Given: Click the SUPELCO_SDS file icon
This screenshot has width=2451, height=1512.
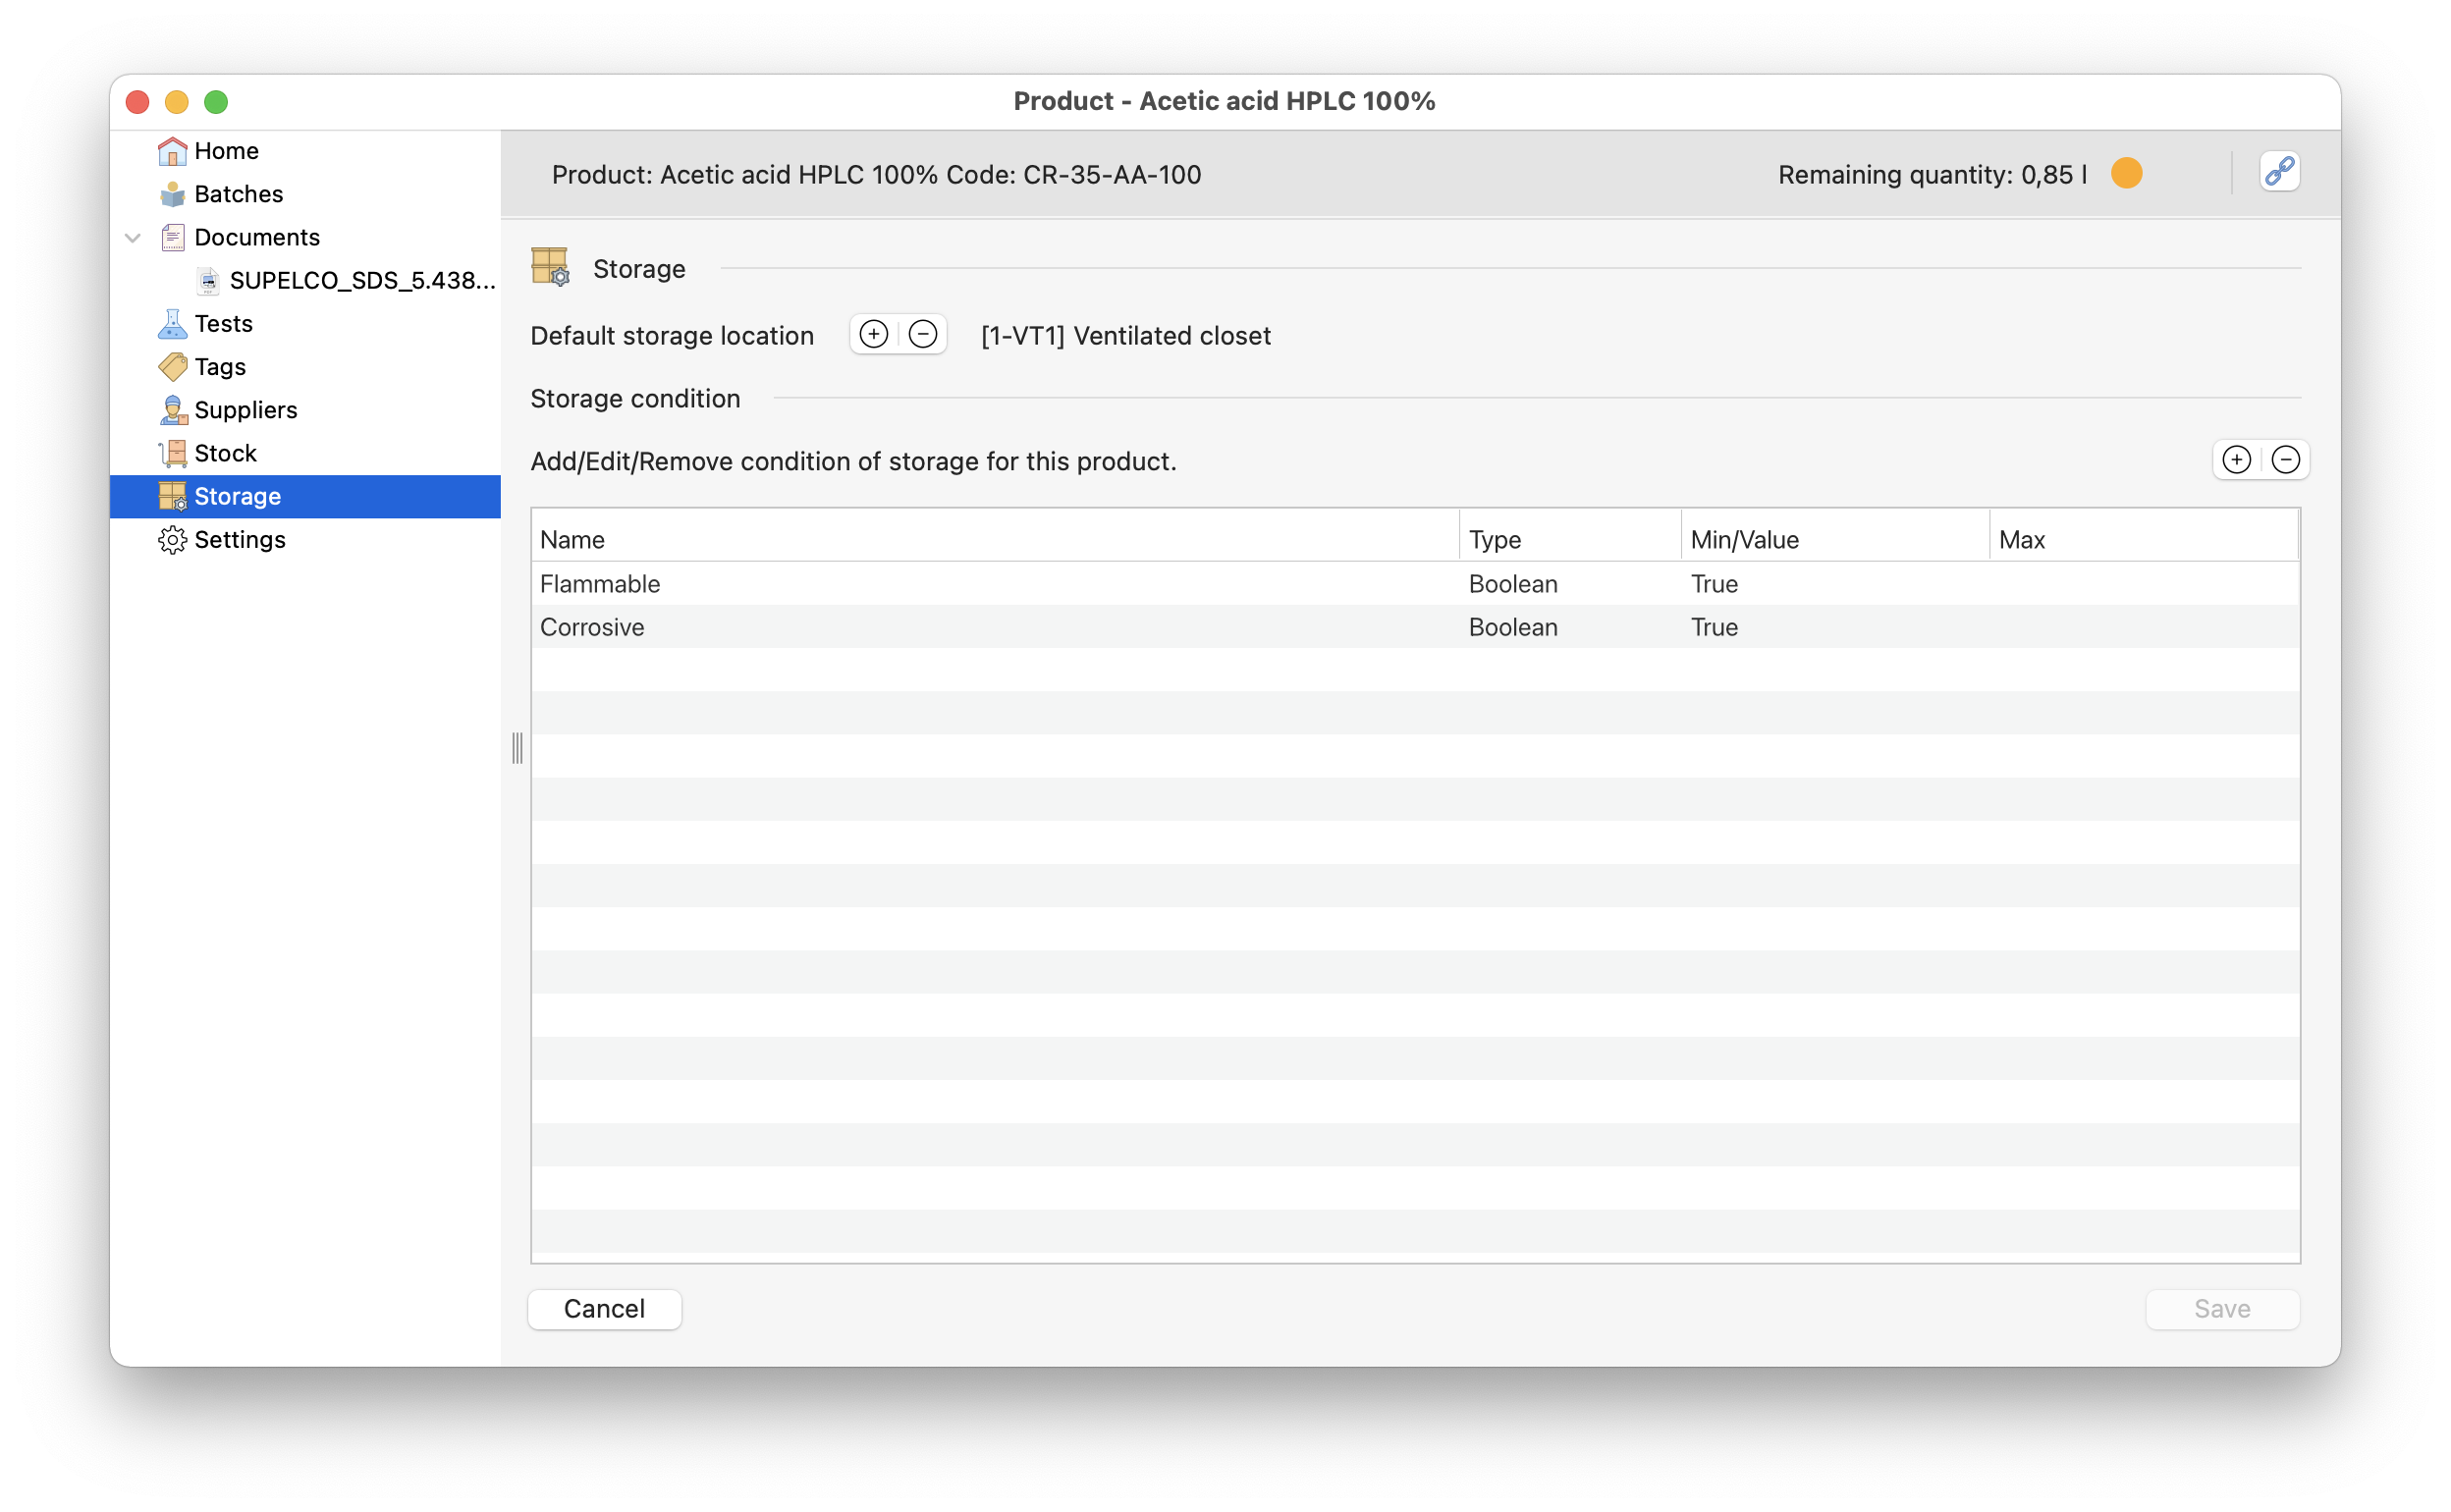Looking at the screenshot, I should (x=208, y=281).
